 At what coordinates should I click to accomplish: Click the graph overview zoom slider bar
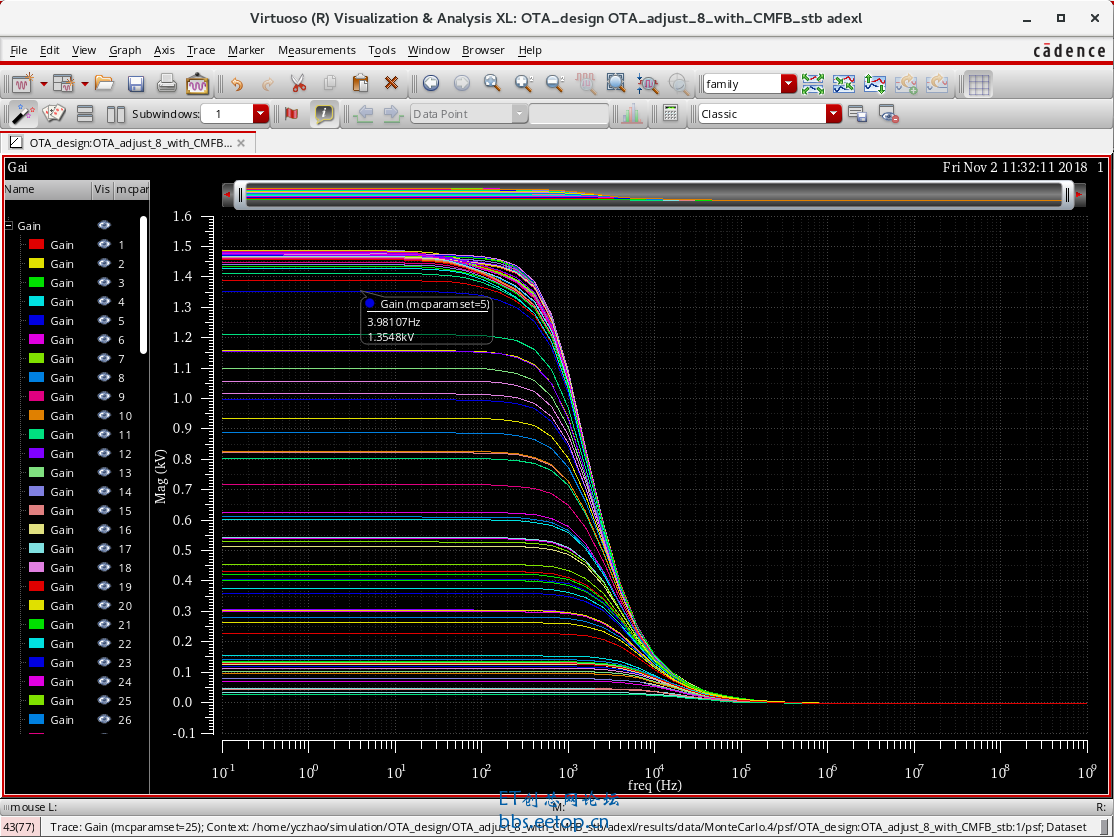click(x=654, y=194)
